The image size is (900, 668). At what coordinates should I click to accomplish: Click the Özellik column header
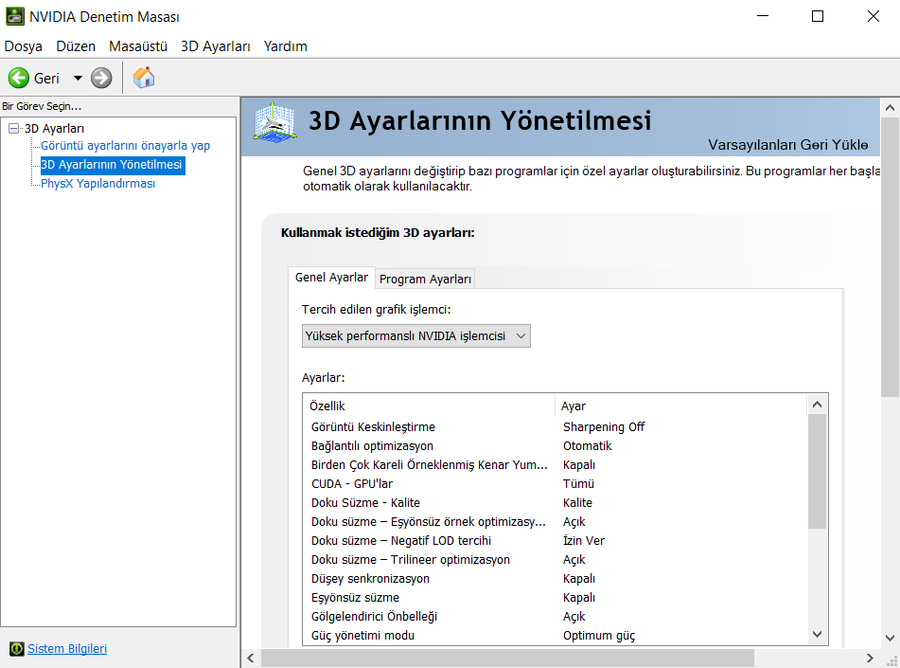[429, 406]
